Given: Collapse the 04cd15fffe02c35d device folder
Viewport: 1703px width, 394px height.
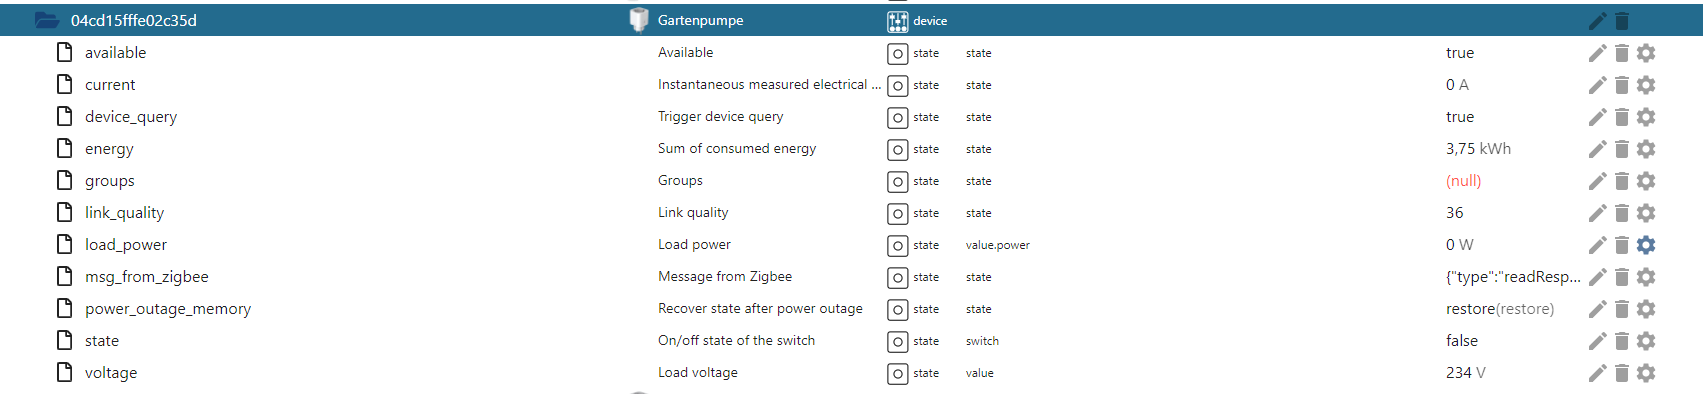Looking at the screenshot, I should pyautogui.click(x=47, y=20).
